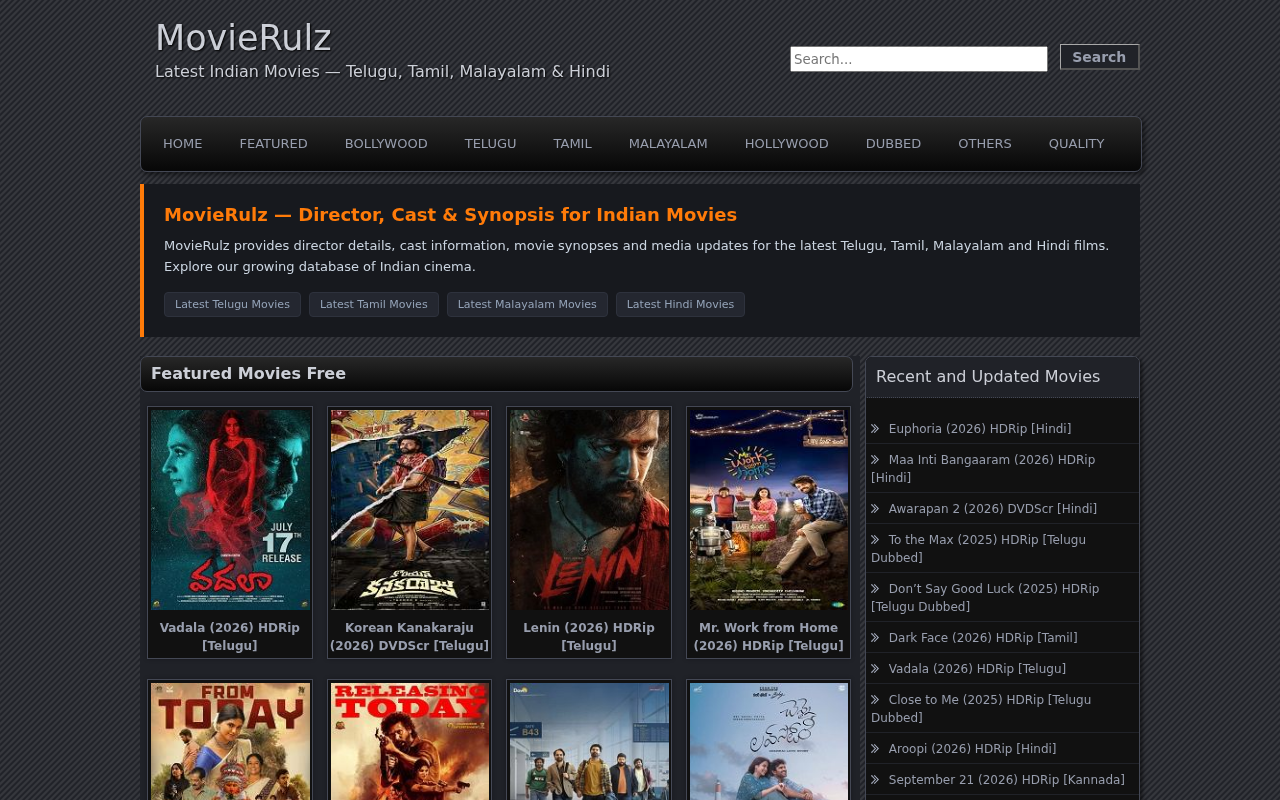This screenshot has height=800, width=1280.
Task: Click the orange "Director, Cast & Synopsis" heading
Action: [x=450, y=215]
